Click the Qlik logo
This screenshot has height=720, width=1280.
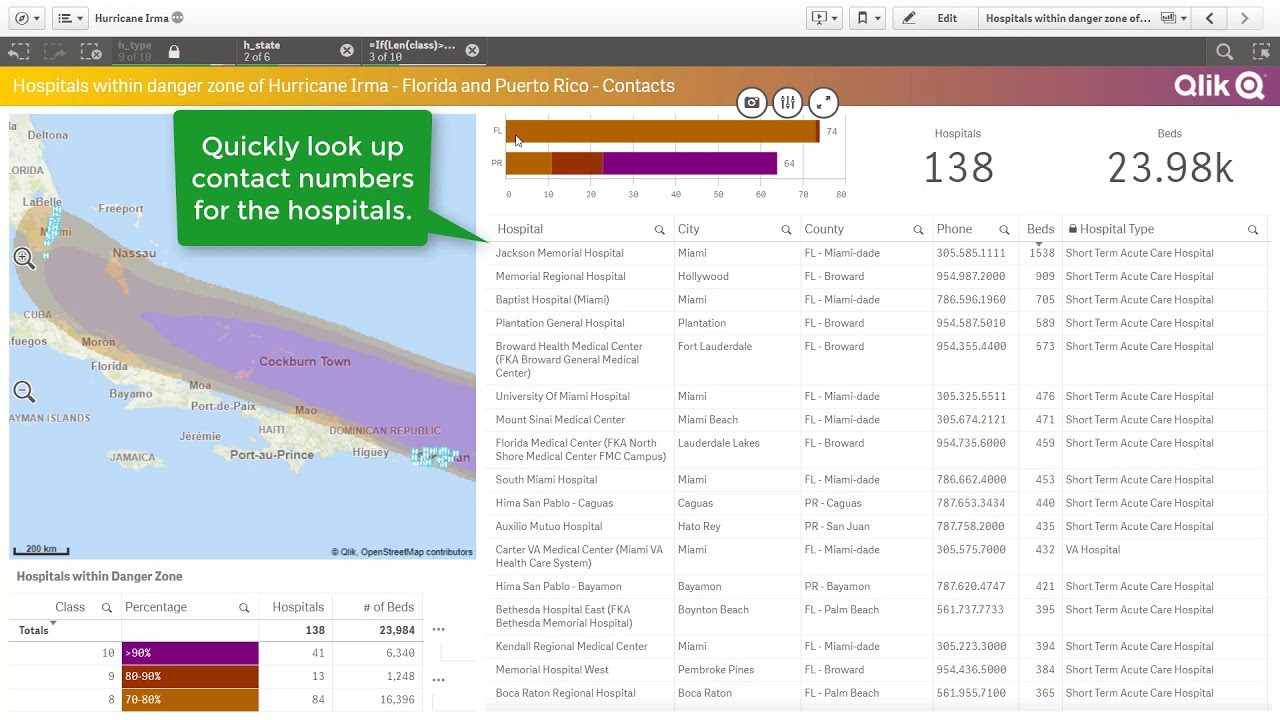pos(1219,86)
